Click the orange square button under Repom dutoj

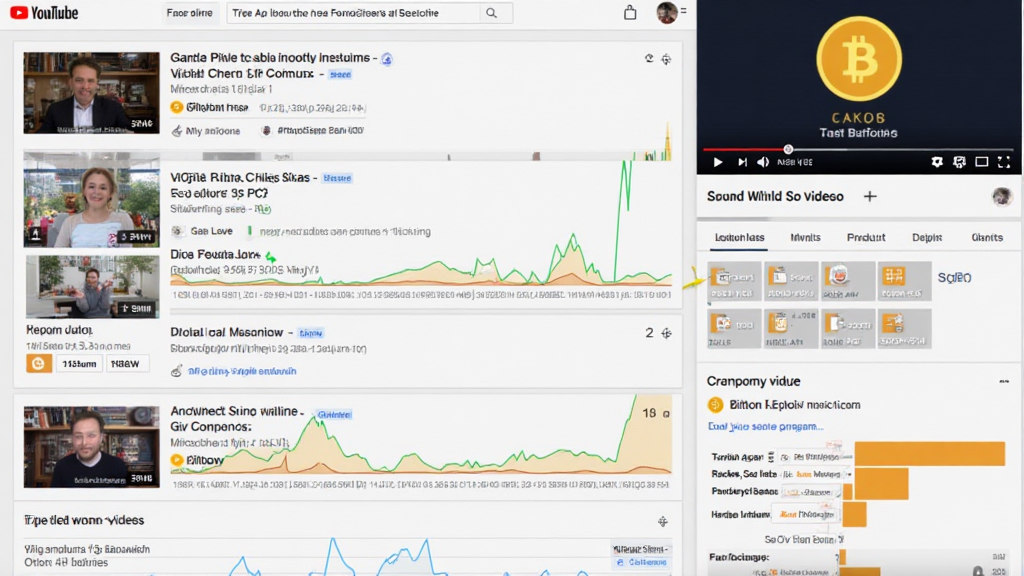(x=38, y=363)
